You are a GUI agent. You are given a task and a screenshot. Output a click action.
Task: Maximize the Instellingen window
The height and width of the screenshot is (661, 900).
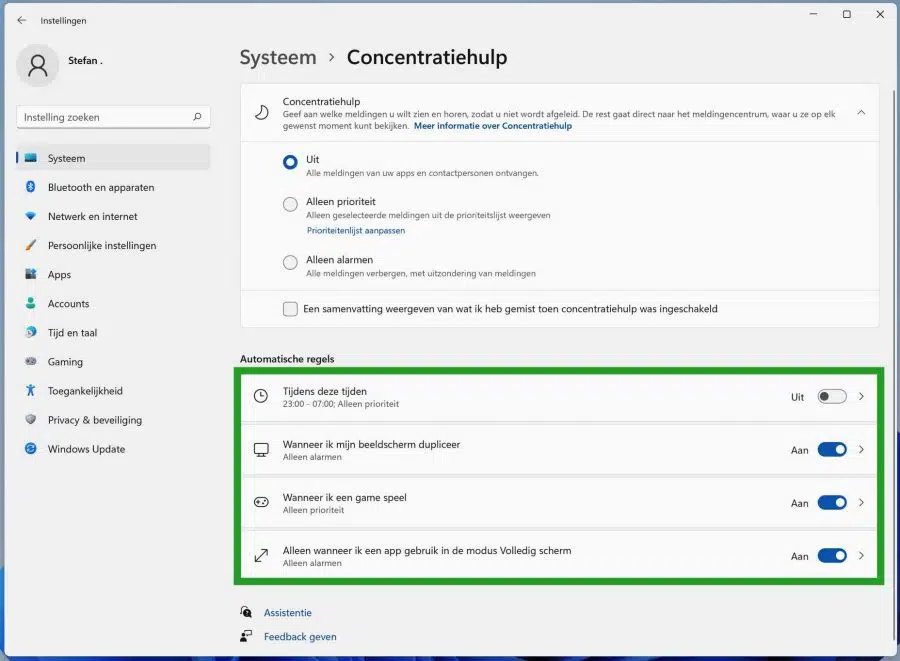847,14
